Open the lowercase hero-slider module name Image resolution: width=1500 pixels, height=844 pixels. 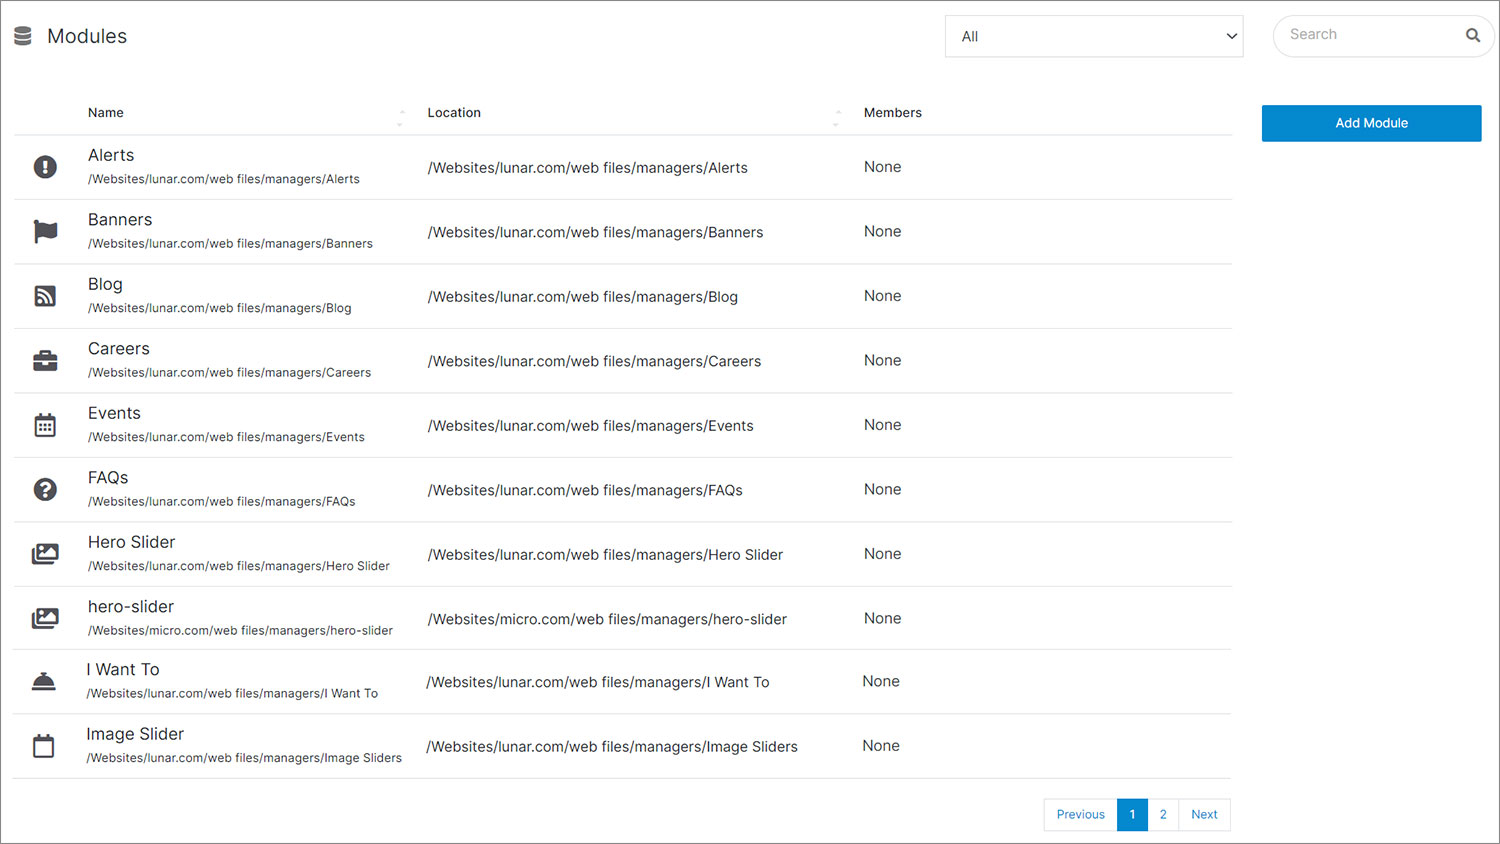click(x=131, y=607)
